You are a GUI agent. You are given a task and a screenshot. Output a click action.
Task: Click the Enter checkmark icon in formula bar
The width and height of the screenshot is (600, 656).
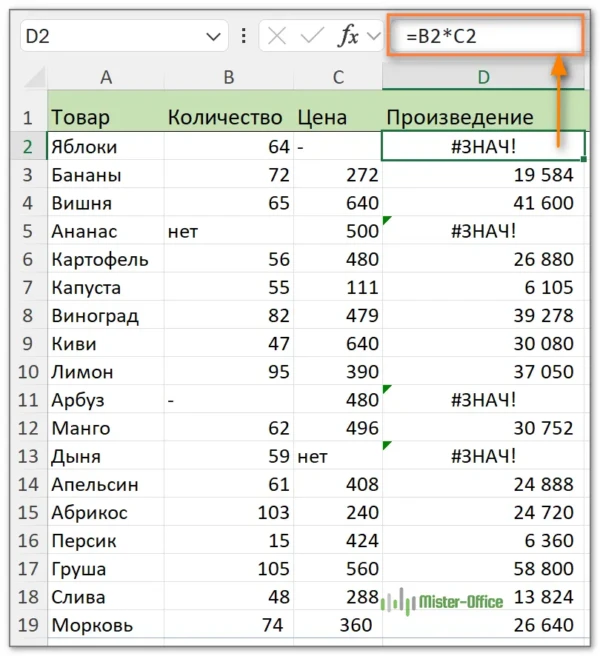click(311, 36)
